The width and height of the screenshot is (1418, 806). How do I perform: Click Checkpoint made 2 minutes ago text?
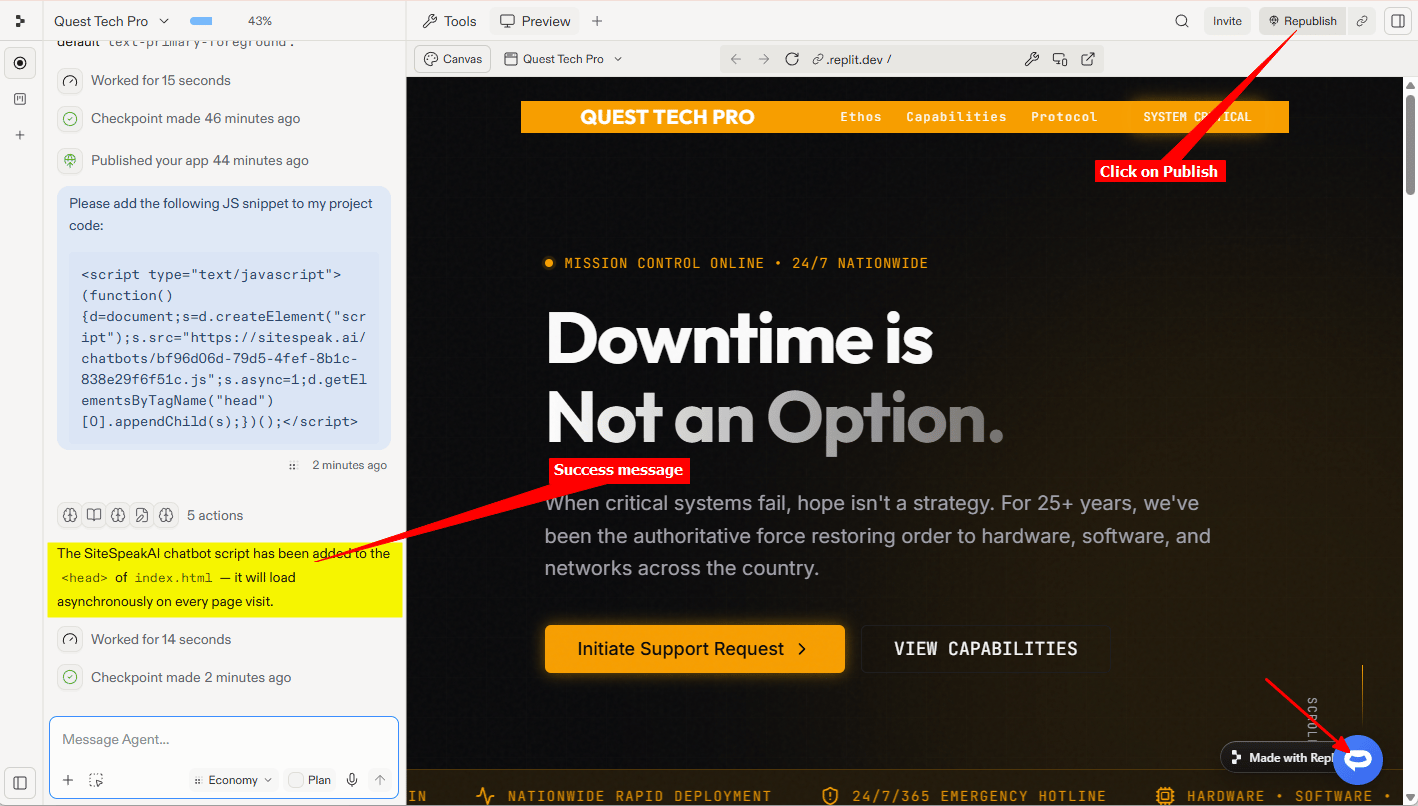click(191, 677)
